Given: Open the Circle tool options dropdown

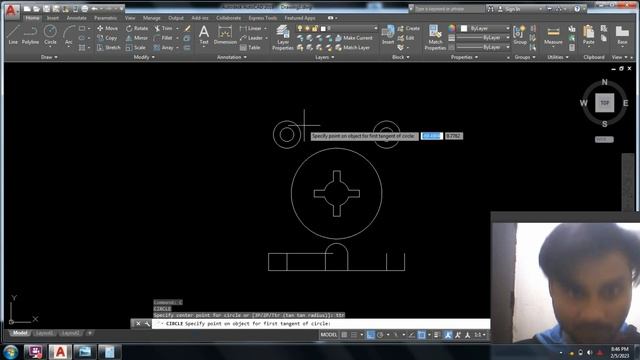Looking at the screenshot, I should click(x=50, y=47).
